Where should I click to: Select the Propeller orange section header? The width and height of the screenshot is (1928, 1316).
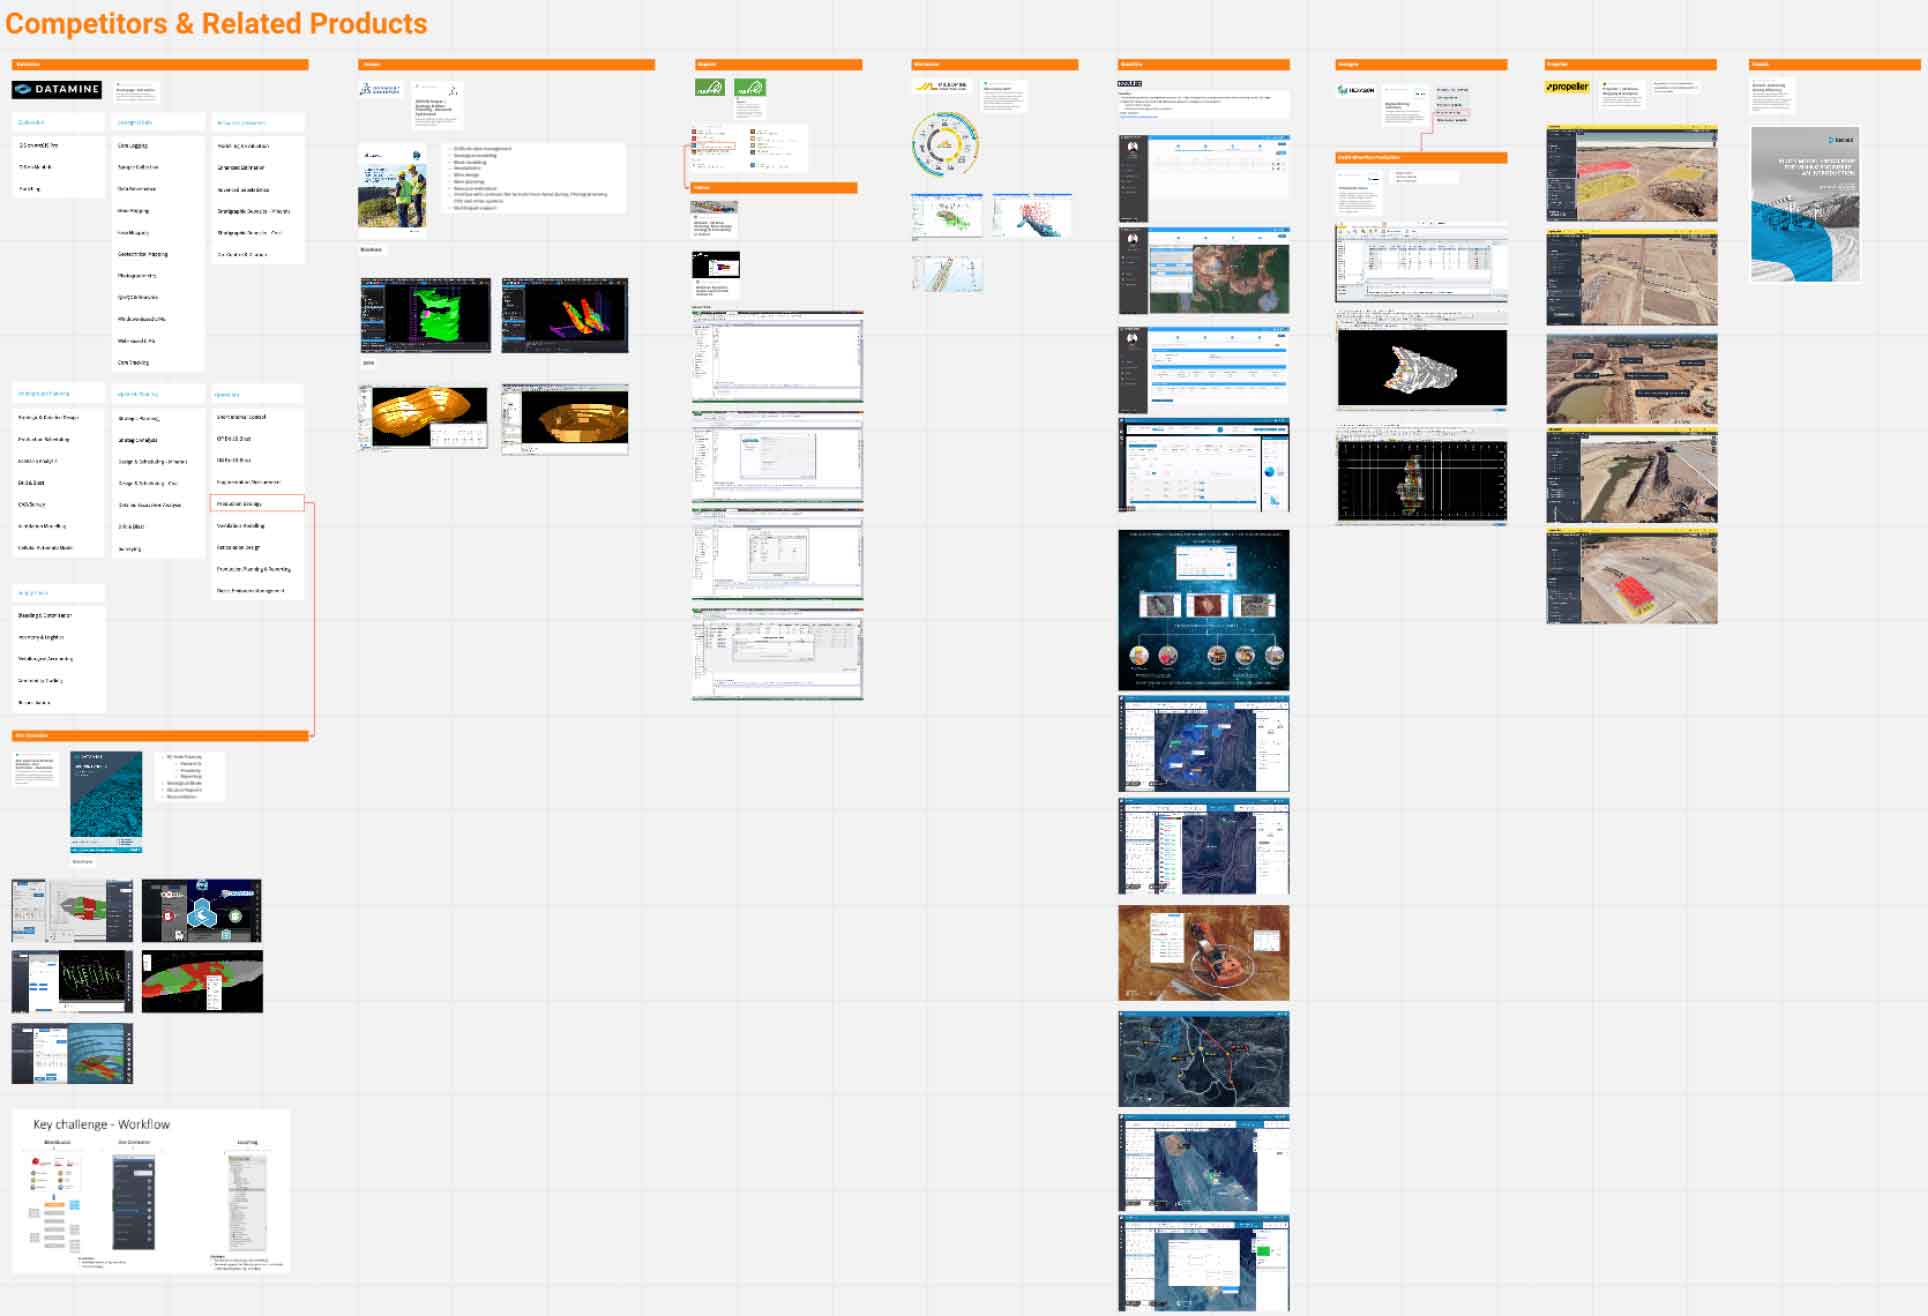click(x=1630, y=65)
